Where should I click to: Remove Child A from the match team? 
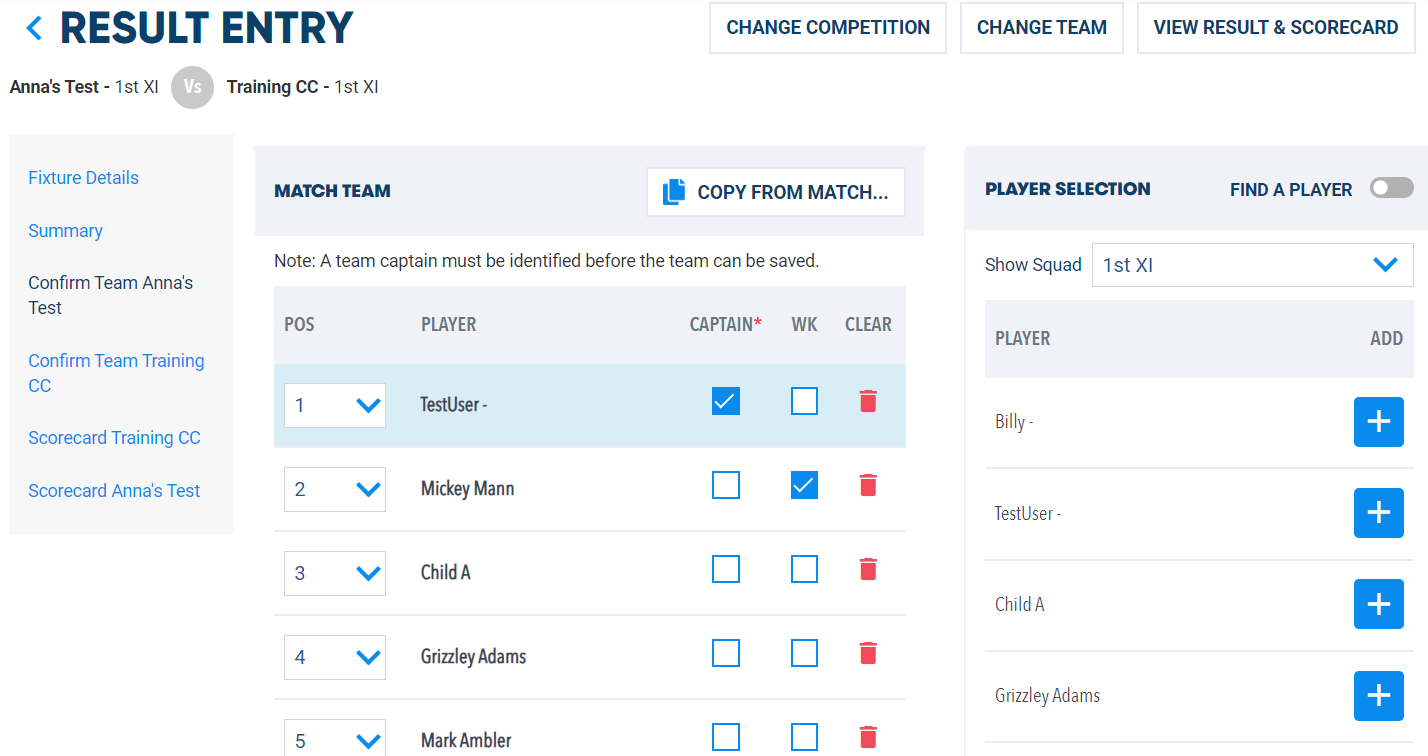pyautogui.click(x=868, y=568)
